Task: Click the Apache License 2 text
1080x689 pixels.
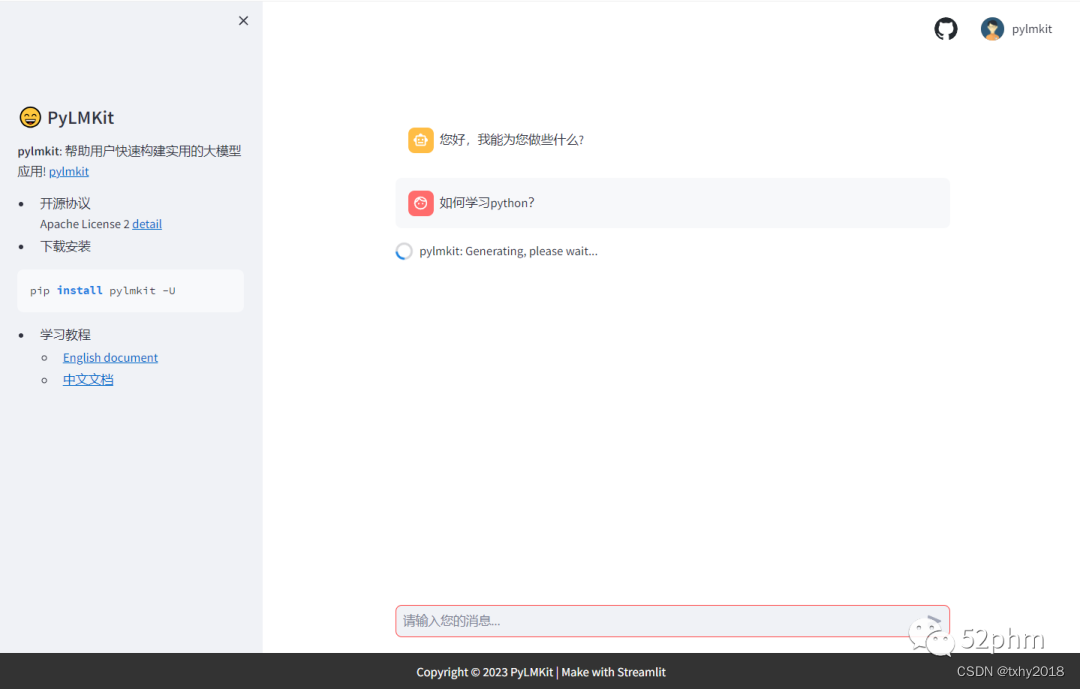Action: point(85,224)
